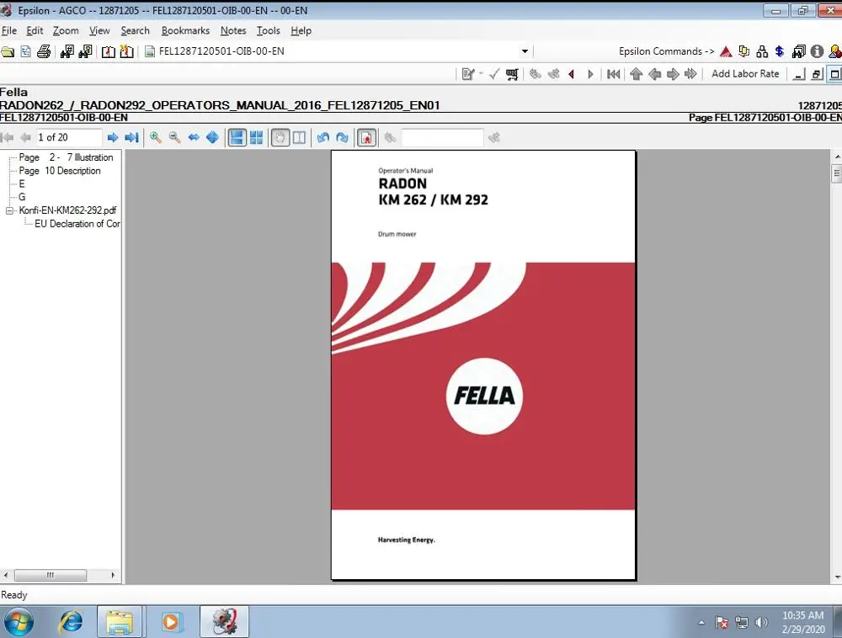Image resolution: width=842 pixels, height=638 pixels.
Task: Select the Page 10 Description tree entry
Action: click(60, 171)
